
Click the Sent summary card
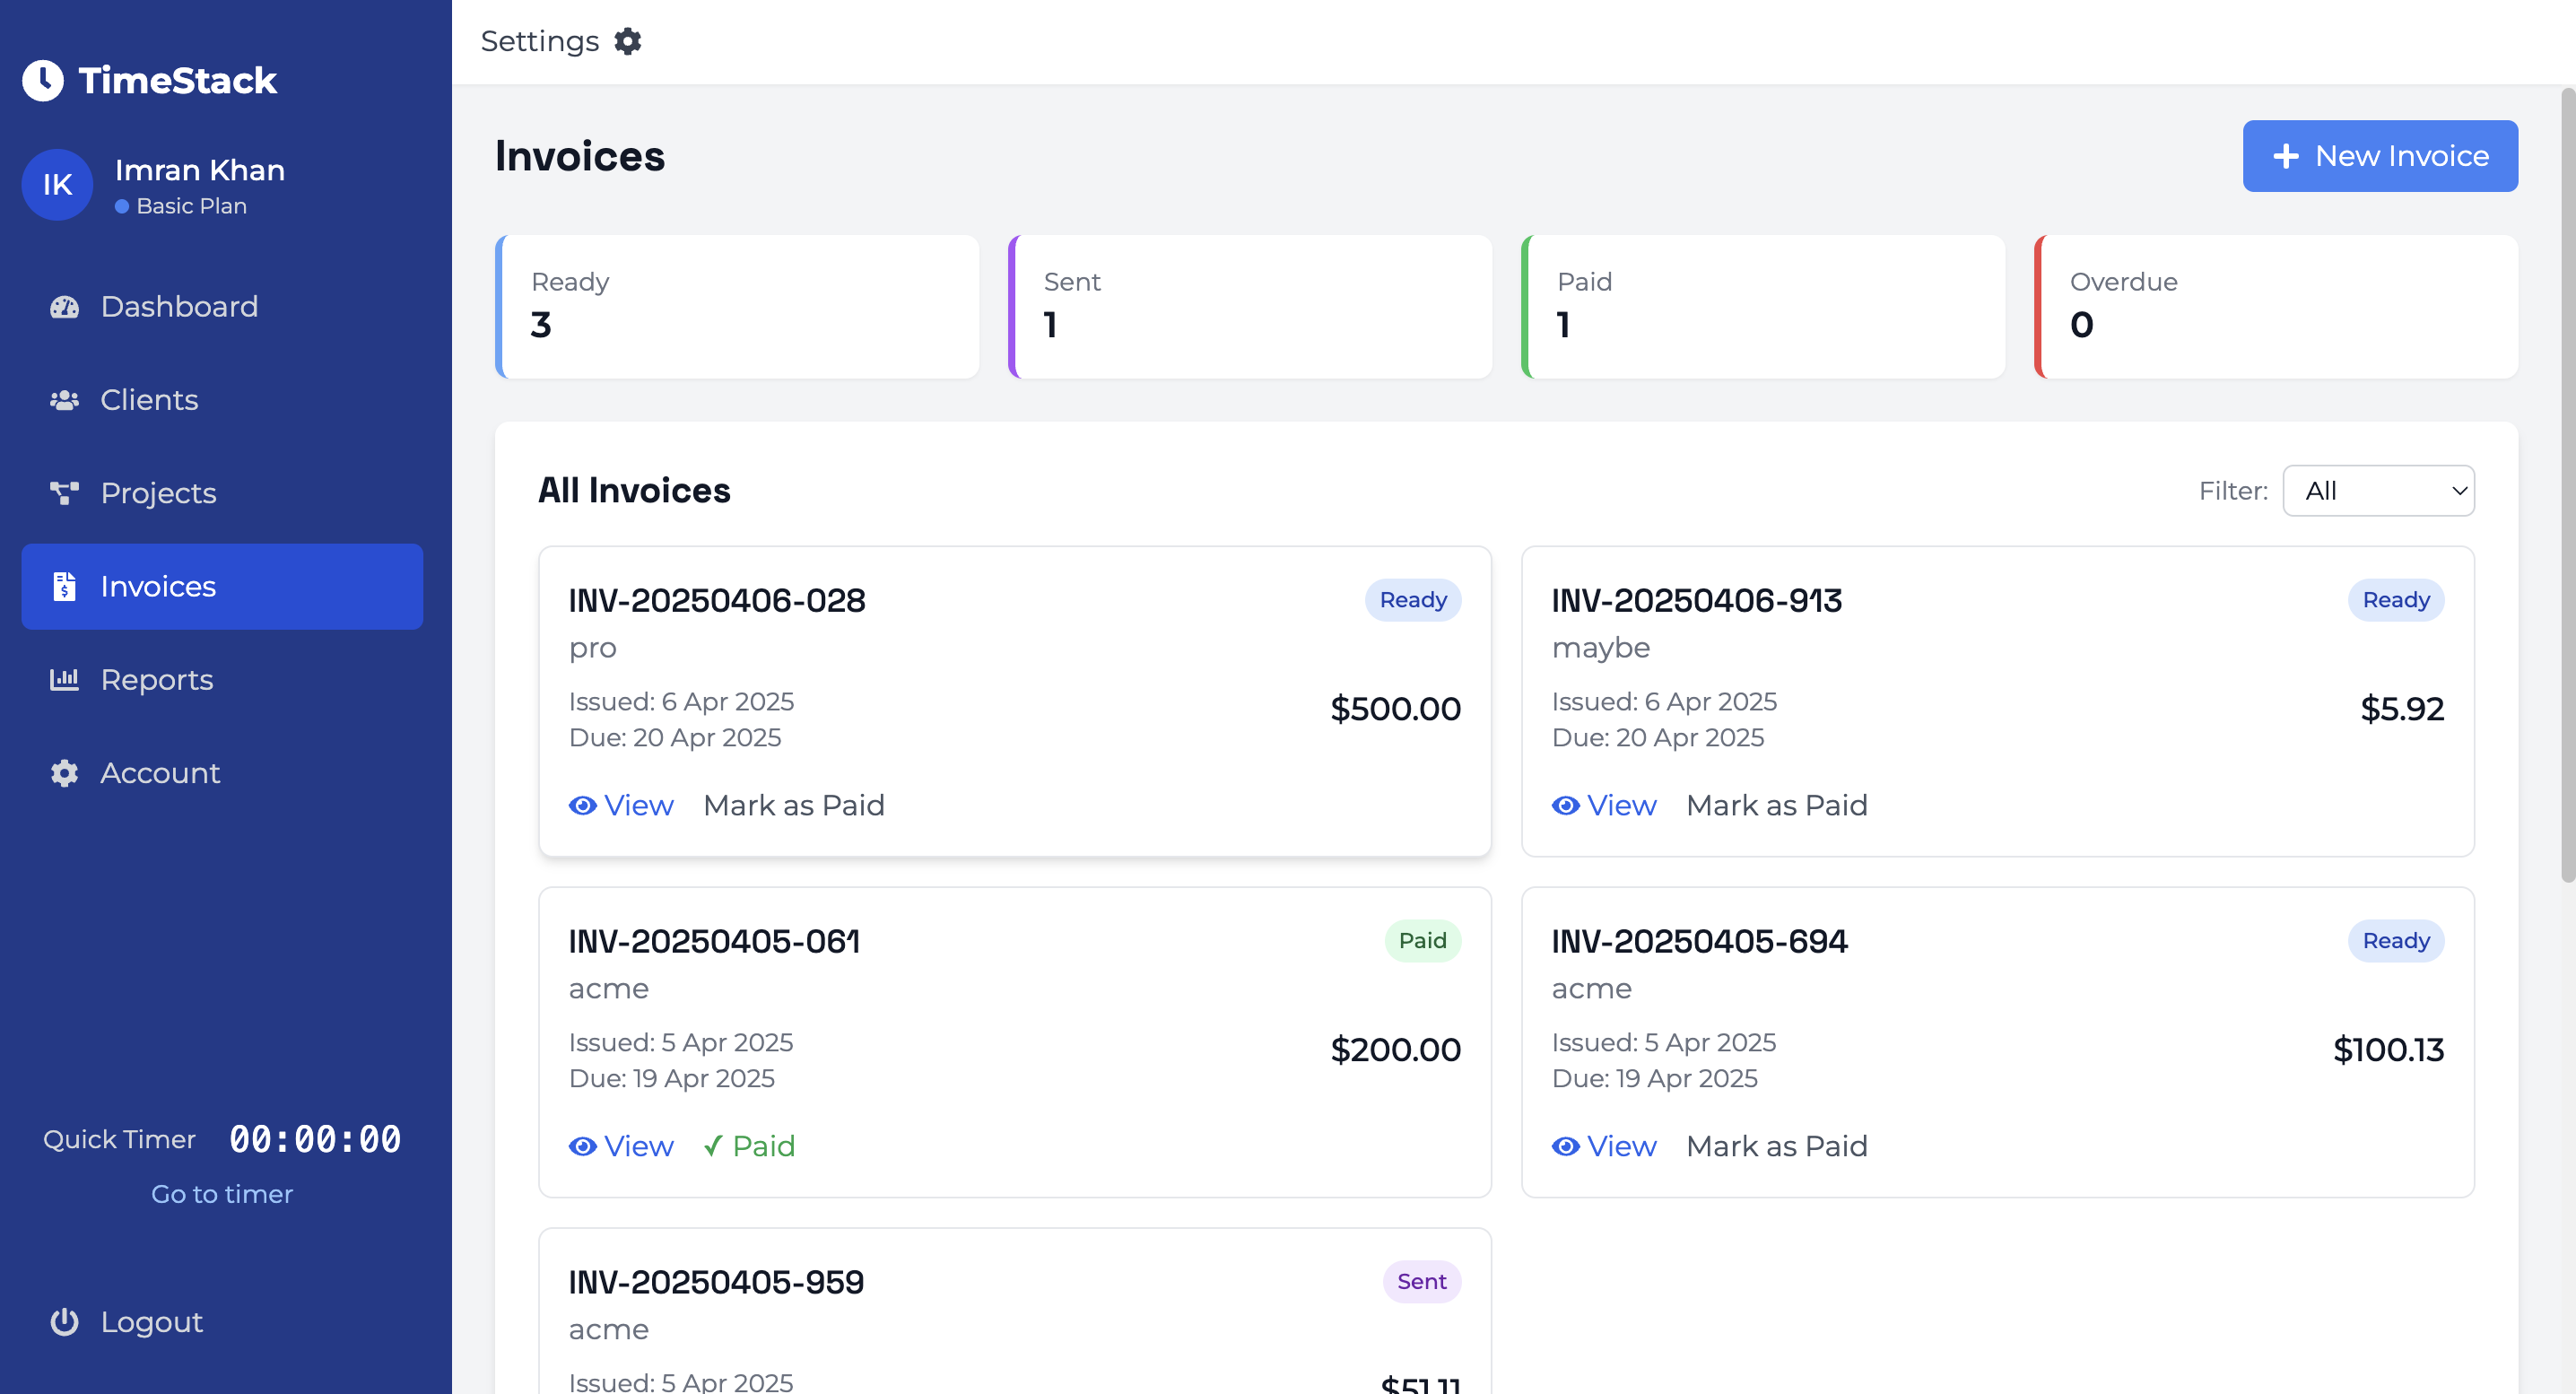pos(1250,307)
